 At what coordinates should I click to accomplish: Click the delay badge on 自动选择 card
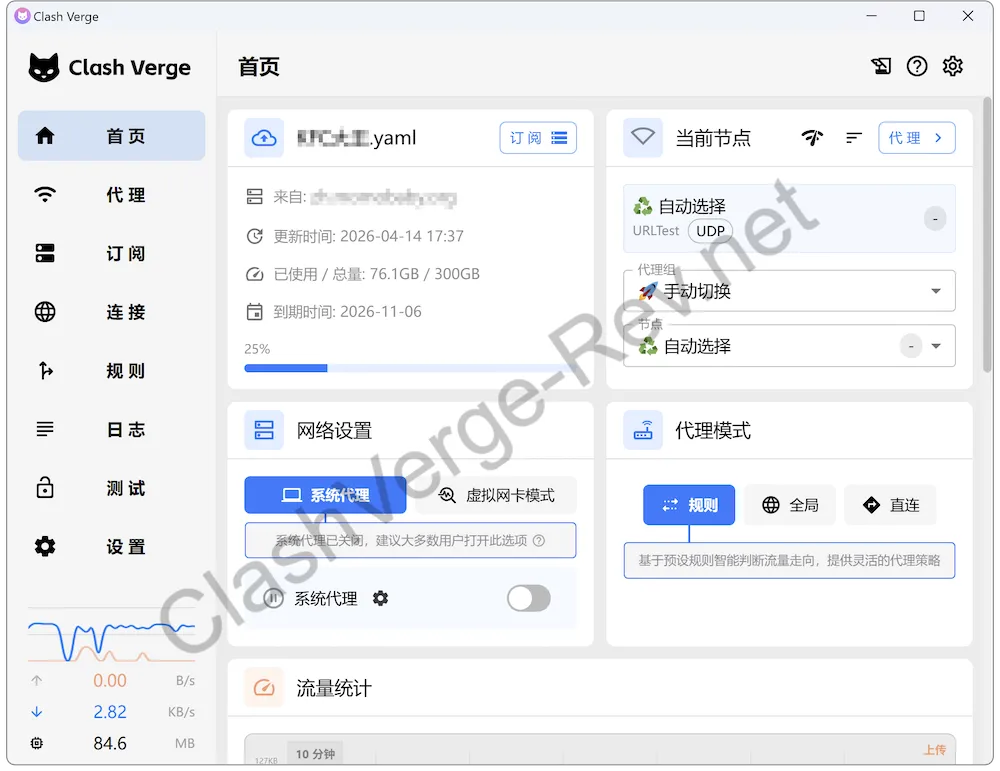click(x=935, y=219)
